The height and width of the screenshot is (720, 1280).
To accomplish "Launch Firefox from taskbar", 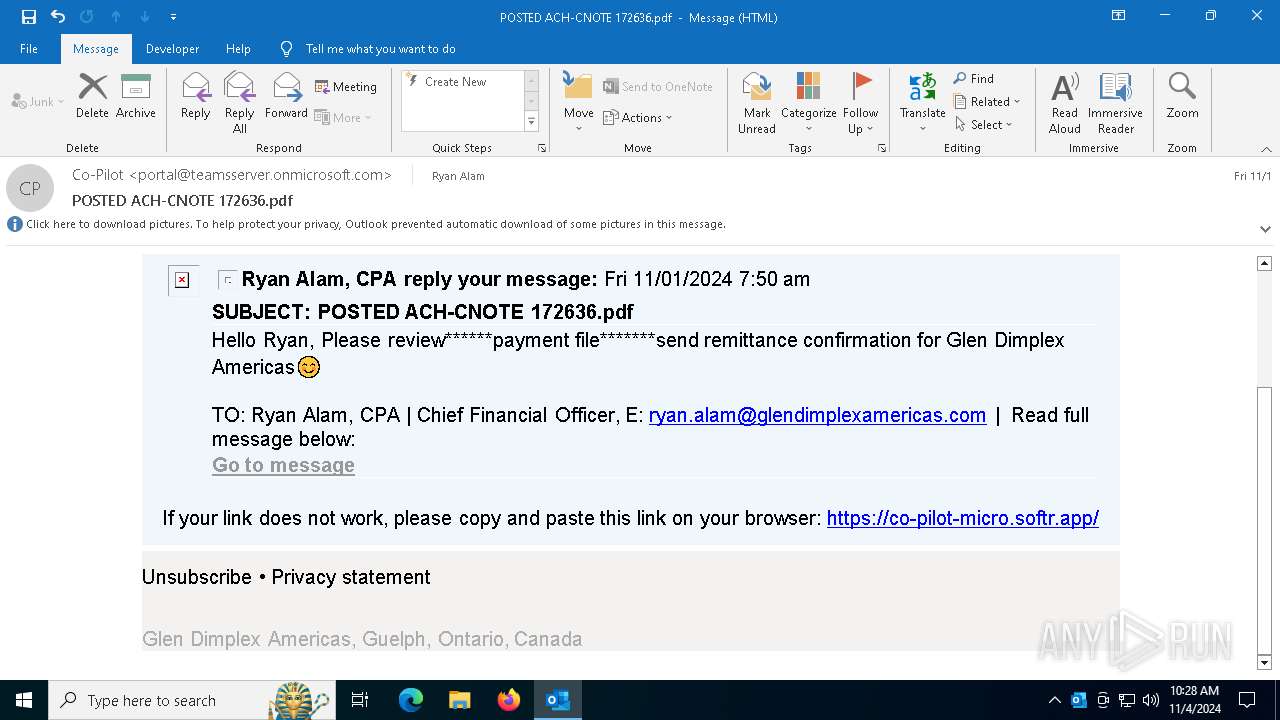I will point(508,700).
